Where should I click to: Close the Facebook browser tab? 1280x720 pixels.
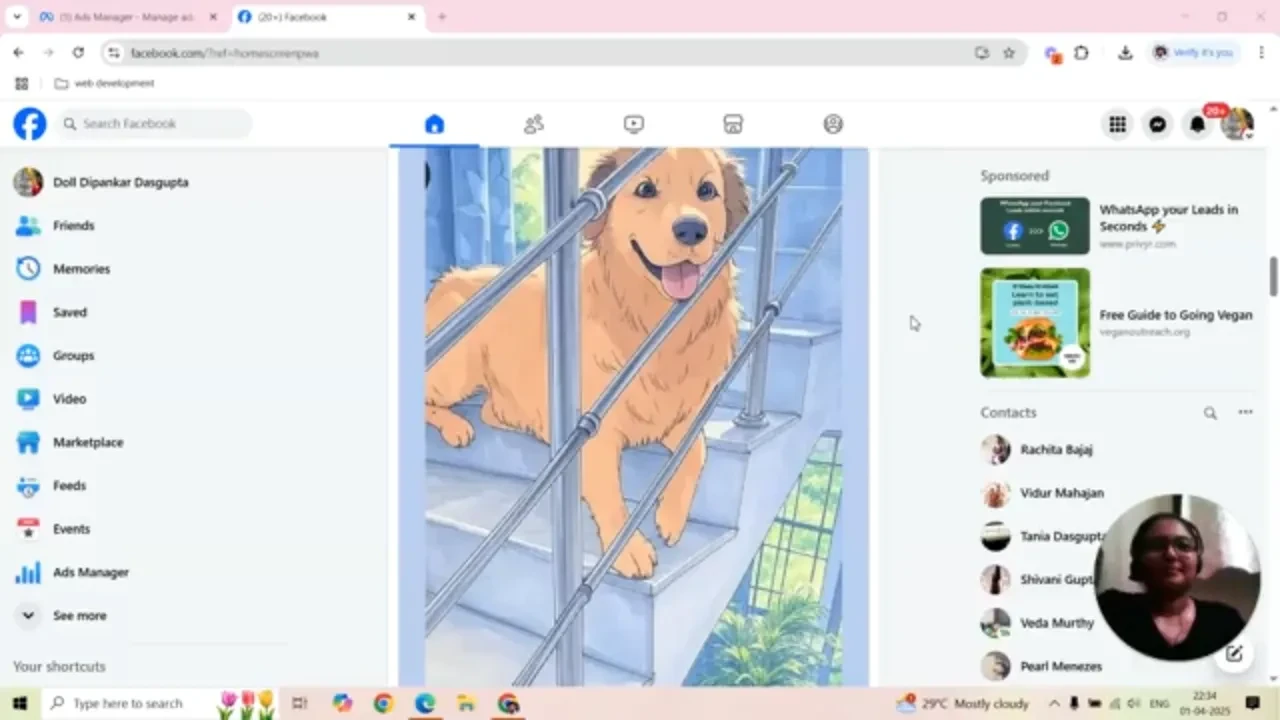(x=411, y=17)
